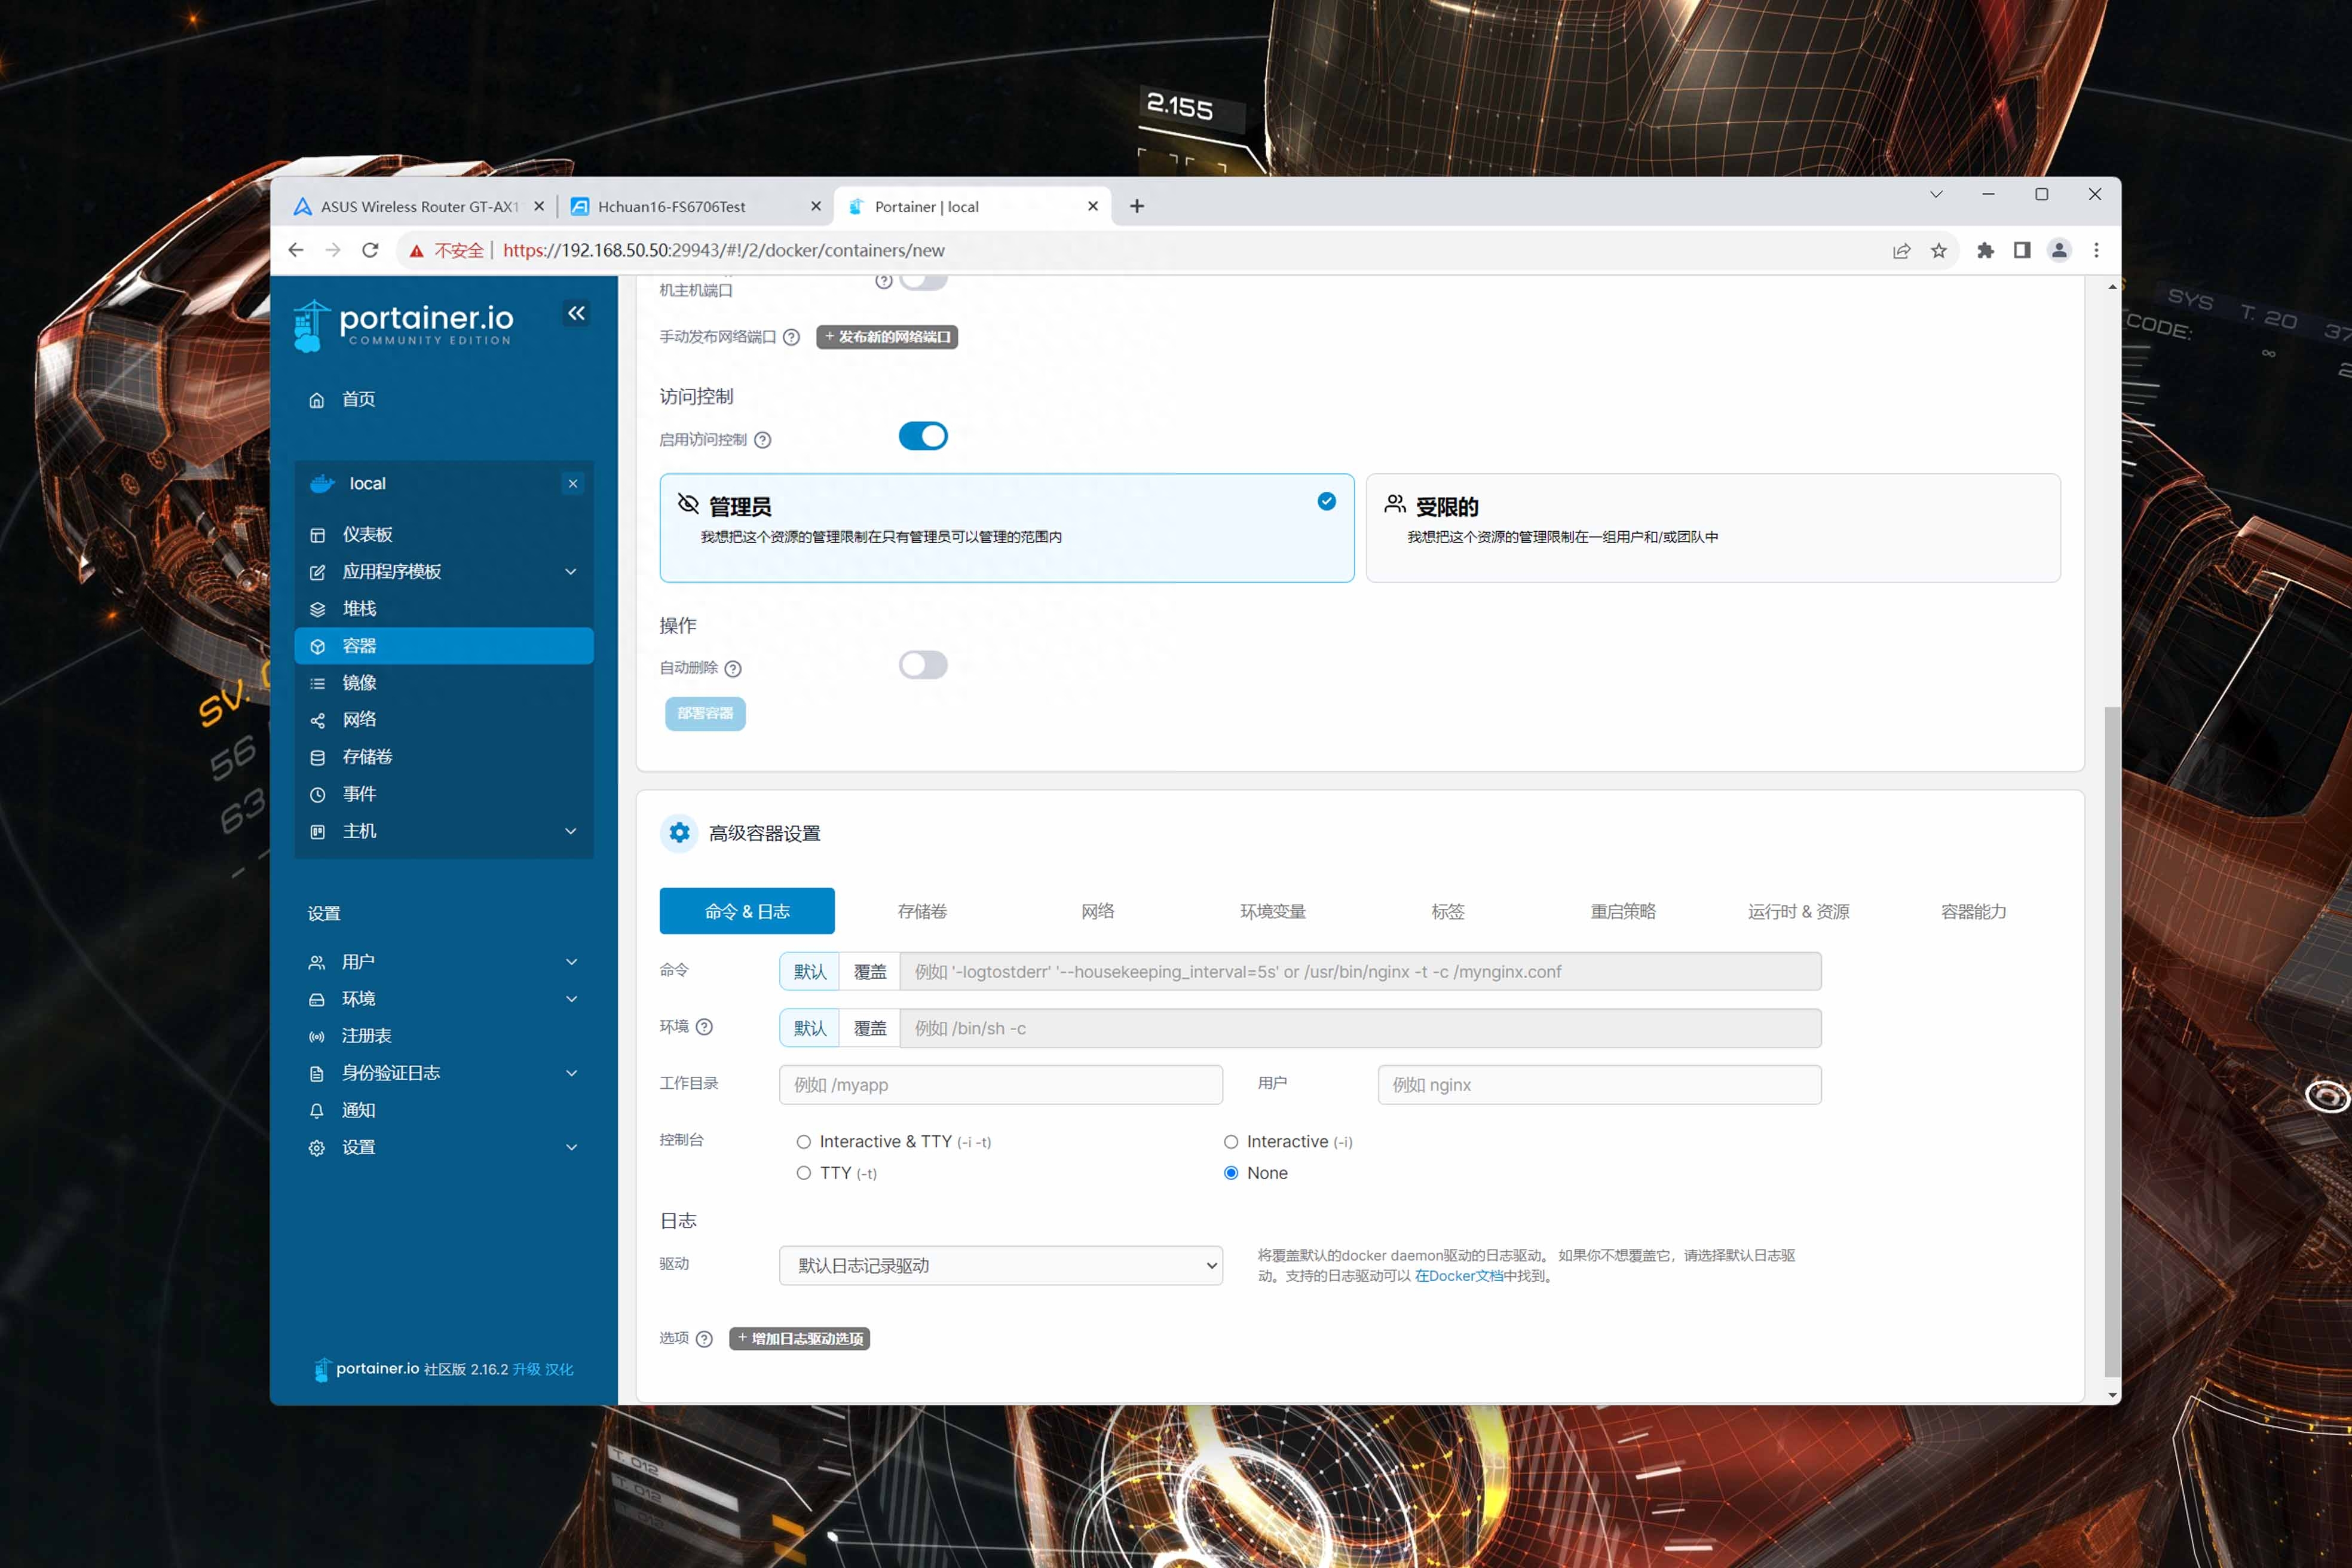Click the portainer.io logo
The width and height of the screenshot is (2352, 1568).
pos(404,325)
